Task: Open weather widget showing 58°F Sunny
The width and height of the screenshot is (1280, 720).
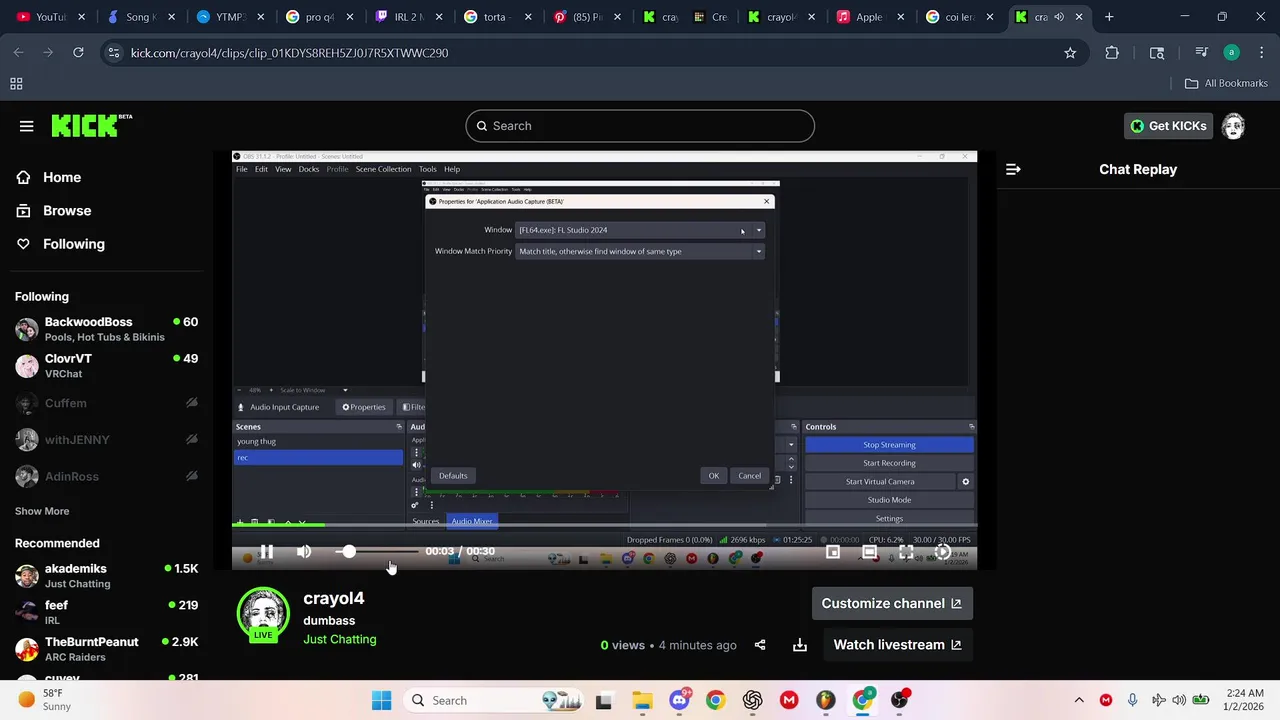Action: pos(45,700)
